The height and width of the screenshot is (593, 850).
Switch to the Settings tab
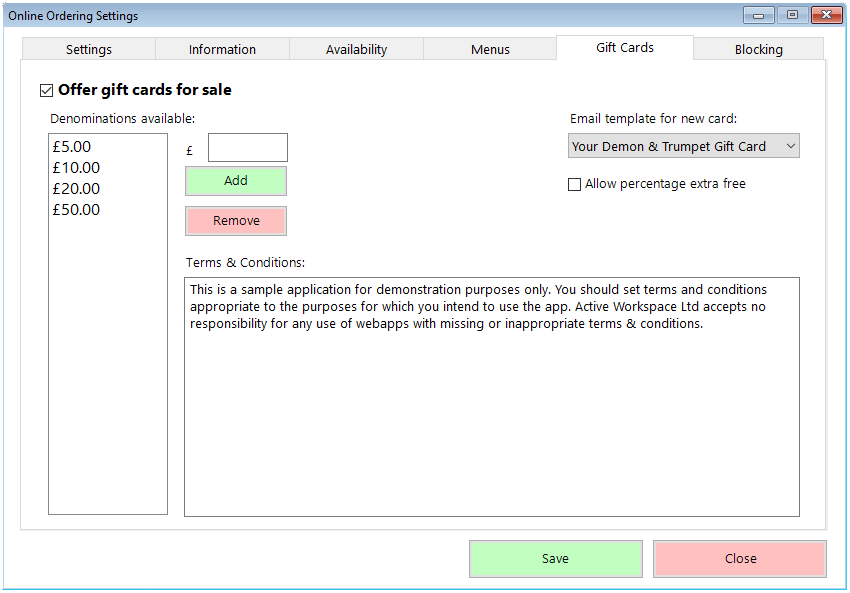pos(88,48)
